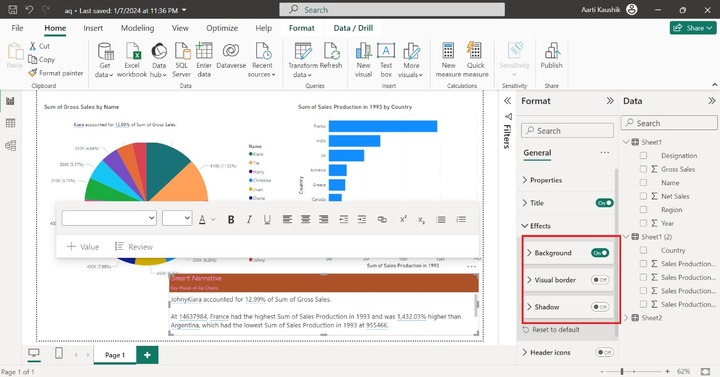
Task: Apply bold formatting in the text toolbar
Action: point(231,219)
